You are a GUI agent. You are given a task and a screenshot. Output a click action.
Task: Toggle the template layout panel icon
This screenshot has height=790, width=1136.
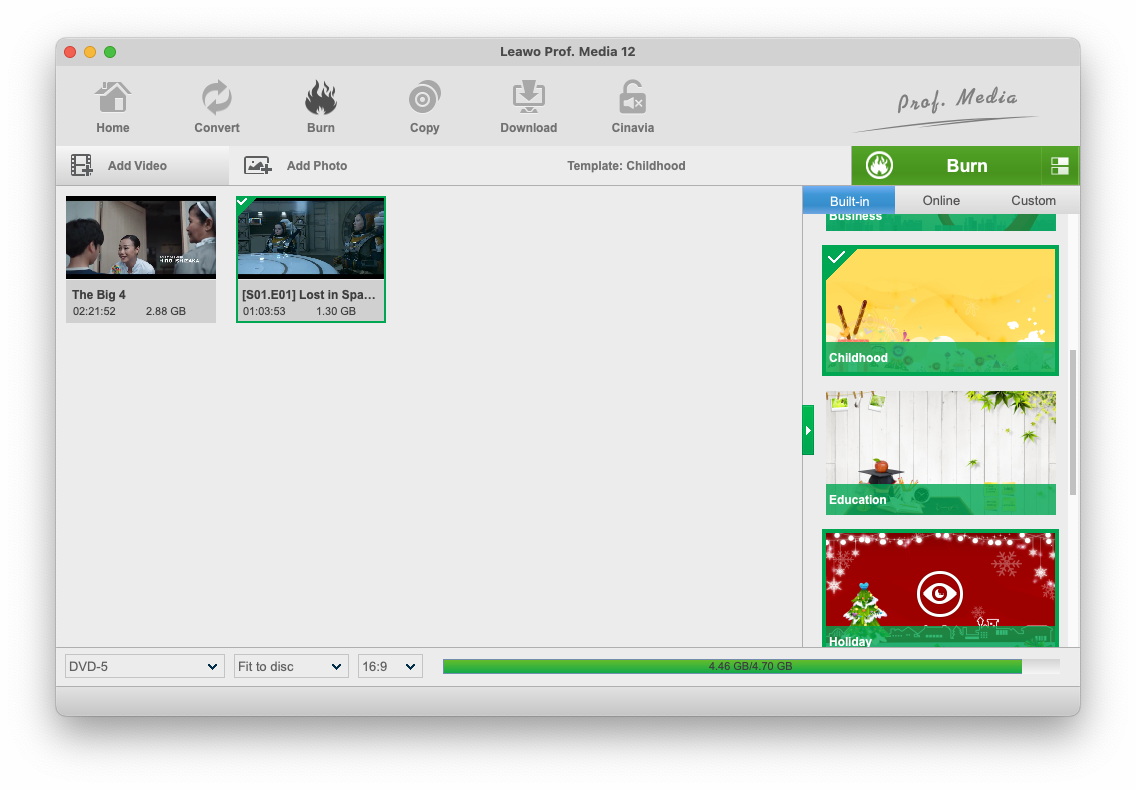[x=1060, y=166]
